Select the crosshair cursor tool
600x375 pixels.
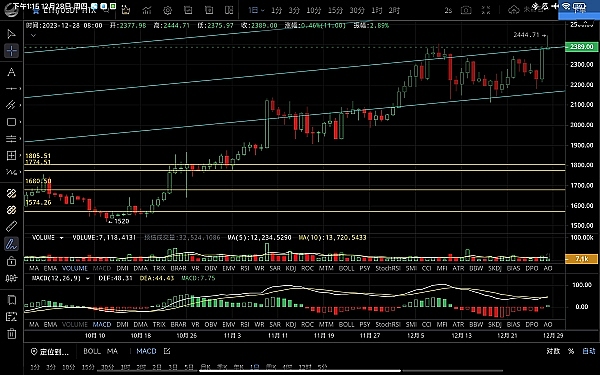point(11,51)
